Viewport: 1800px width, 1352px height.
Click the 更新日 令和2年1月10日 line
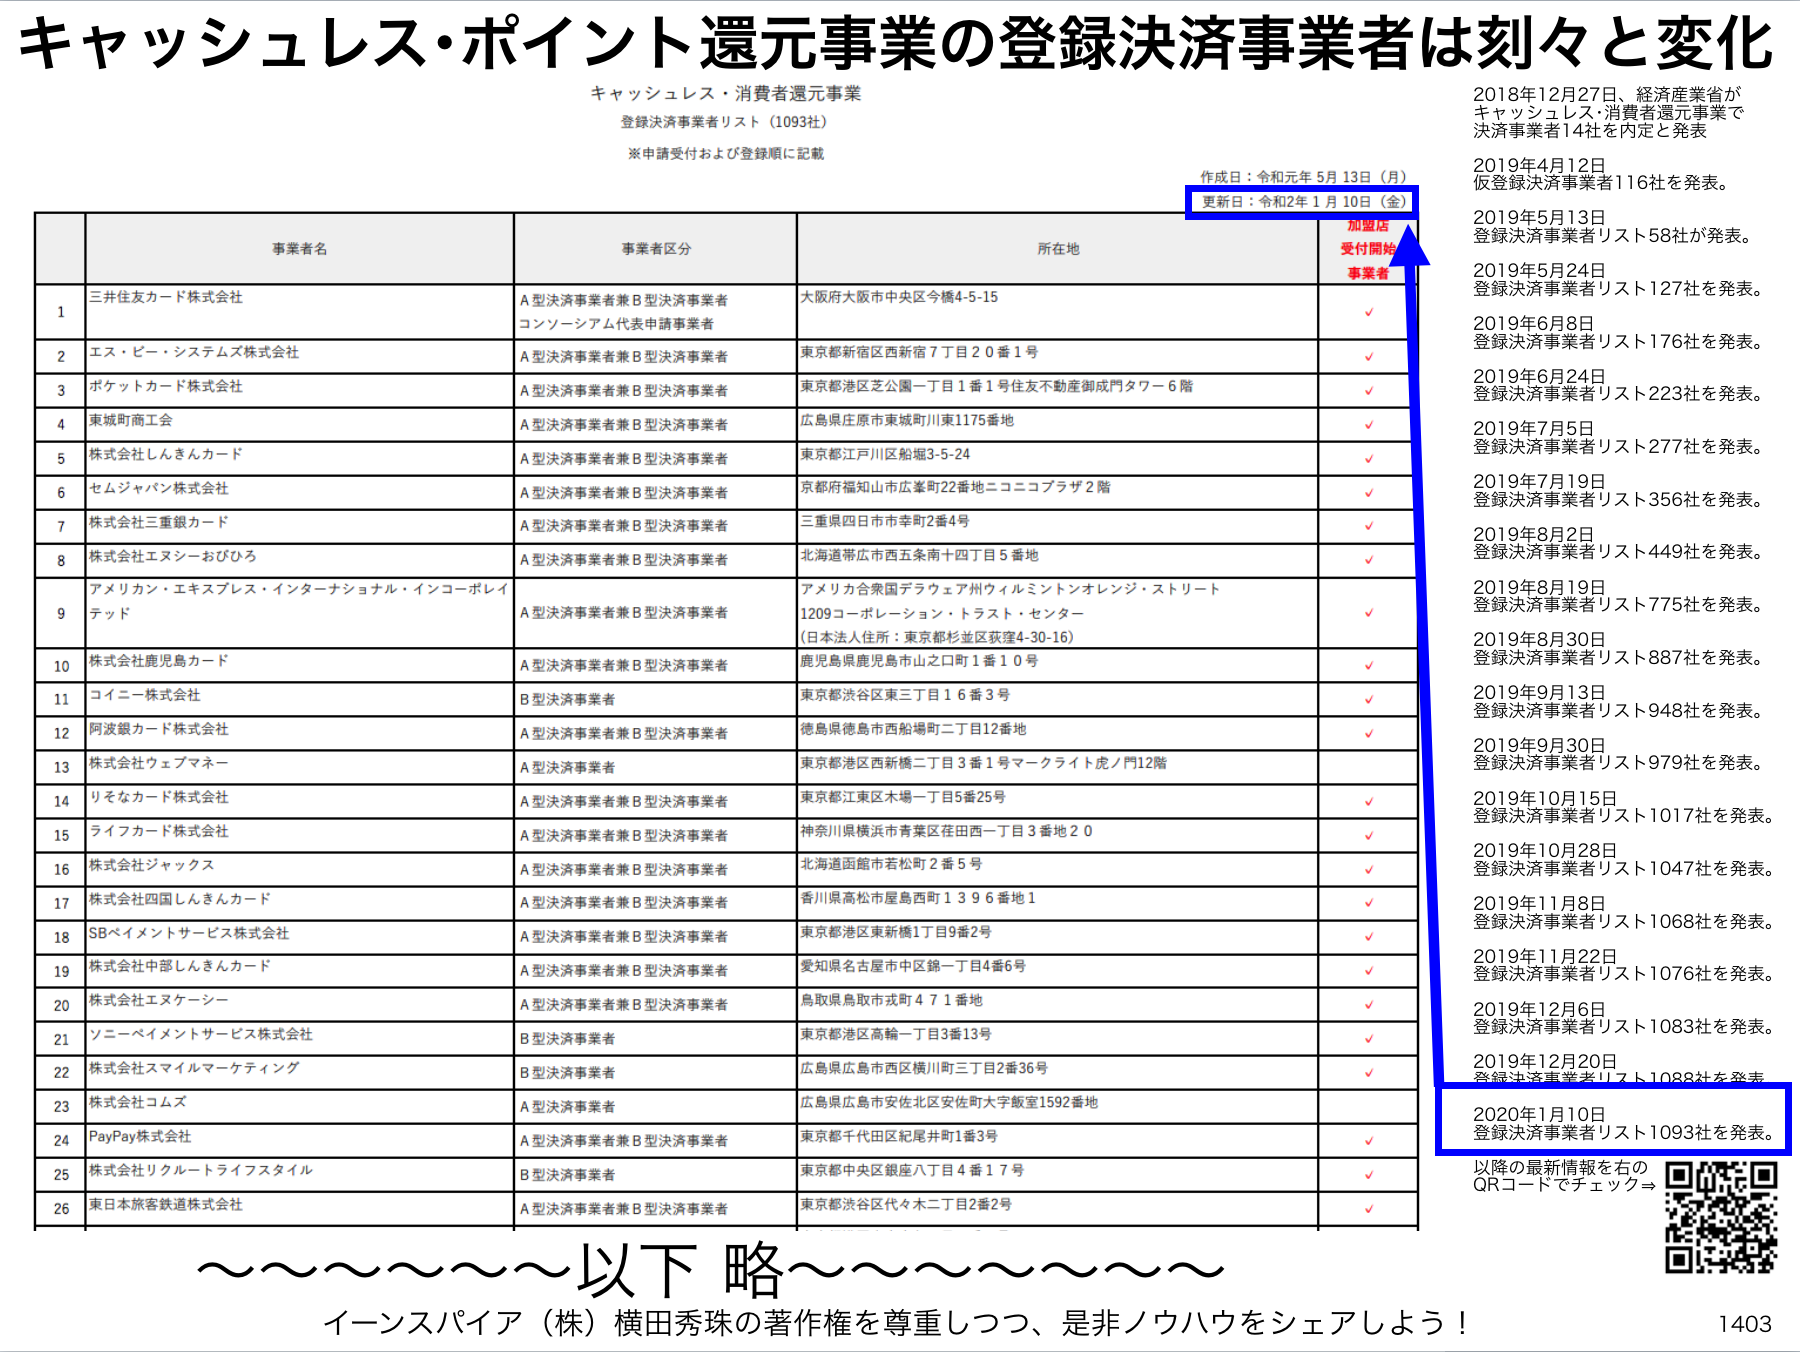coord(1303,202)
